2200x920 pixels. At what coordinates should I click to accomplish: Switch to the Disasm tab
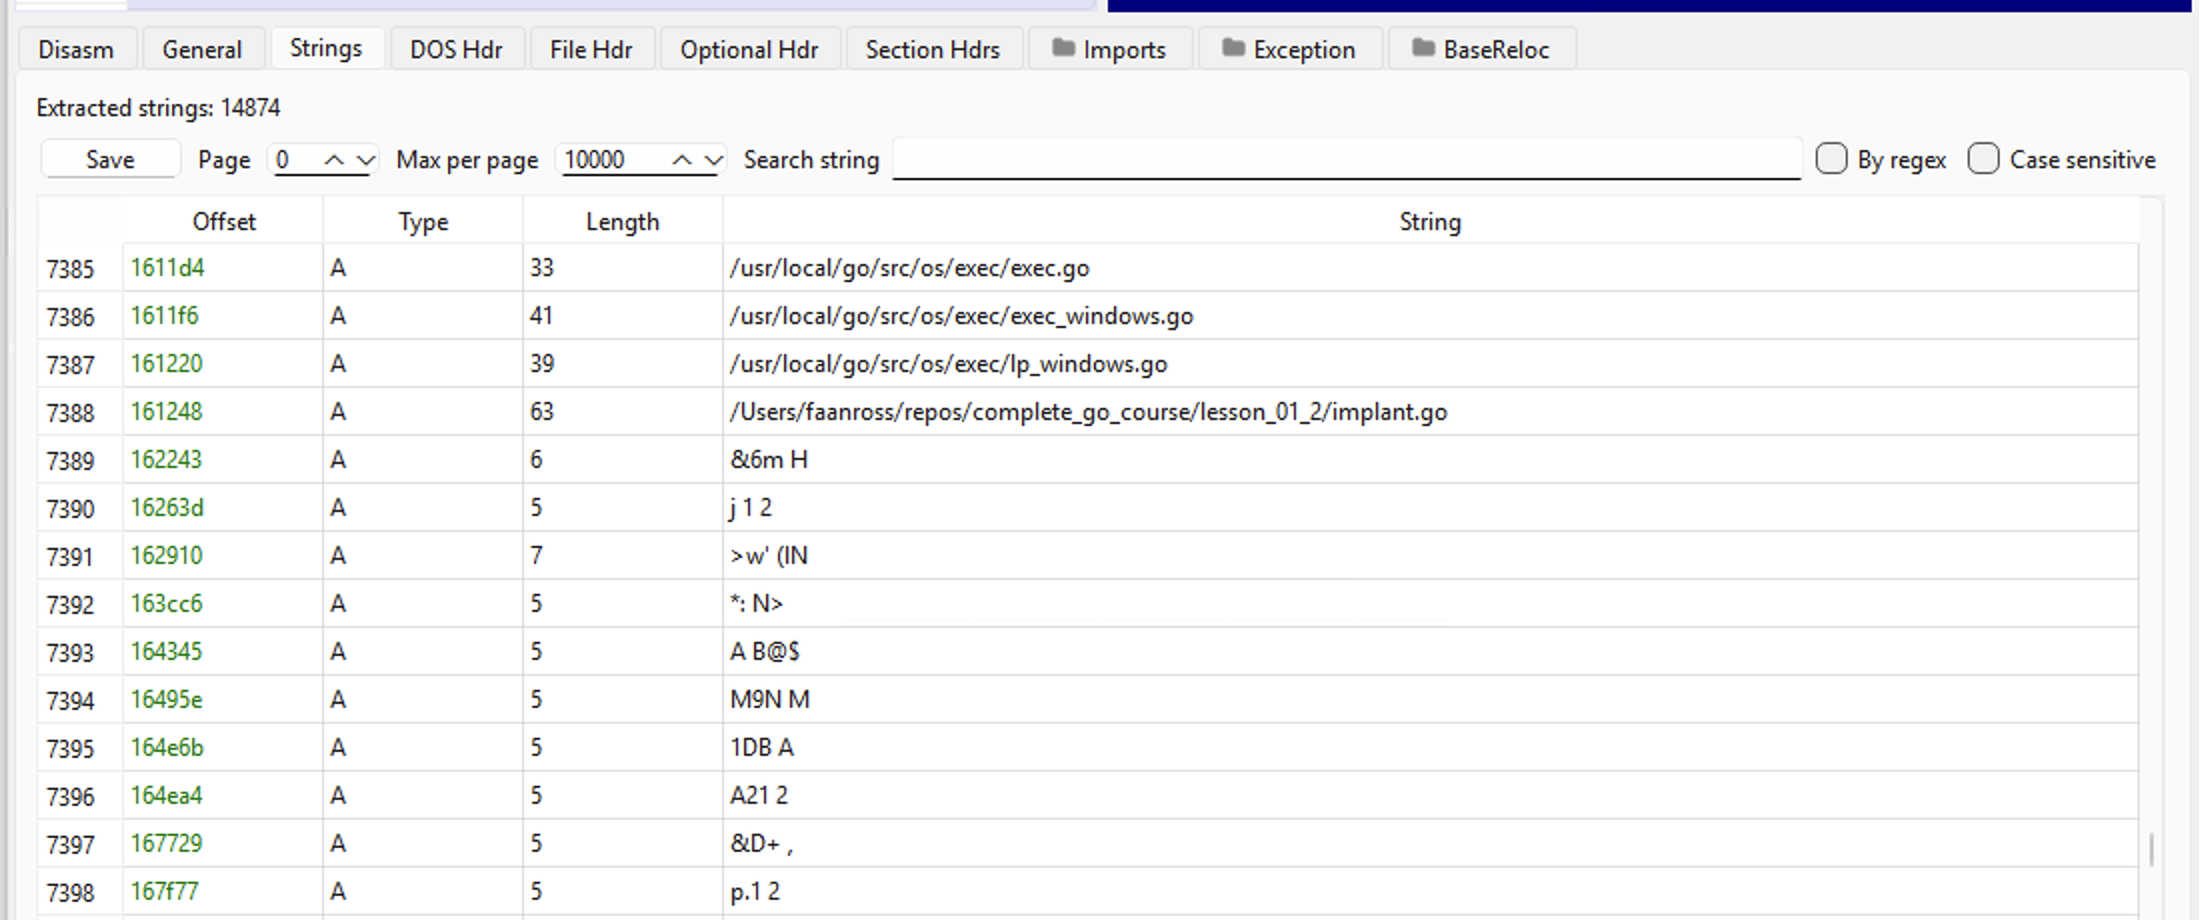(x=76, y=49)
